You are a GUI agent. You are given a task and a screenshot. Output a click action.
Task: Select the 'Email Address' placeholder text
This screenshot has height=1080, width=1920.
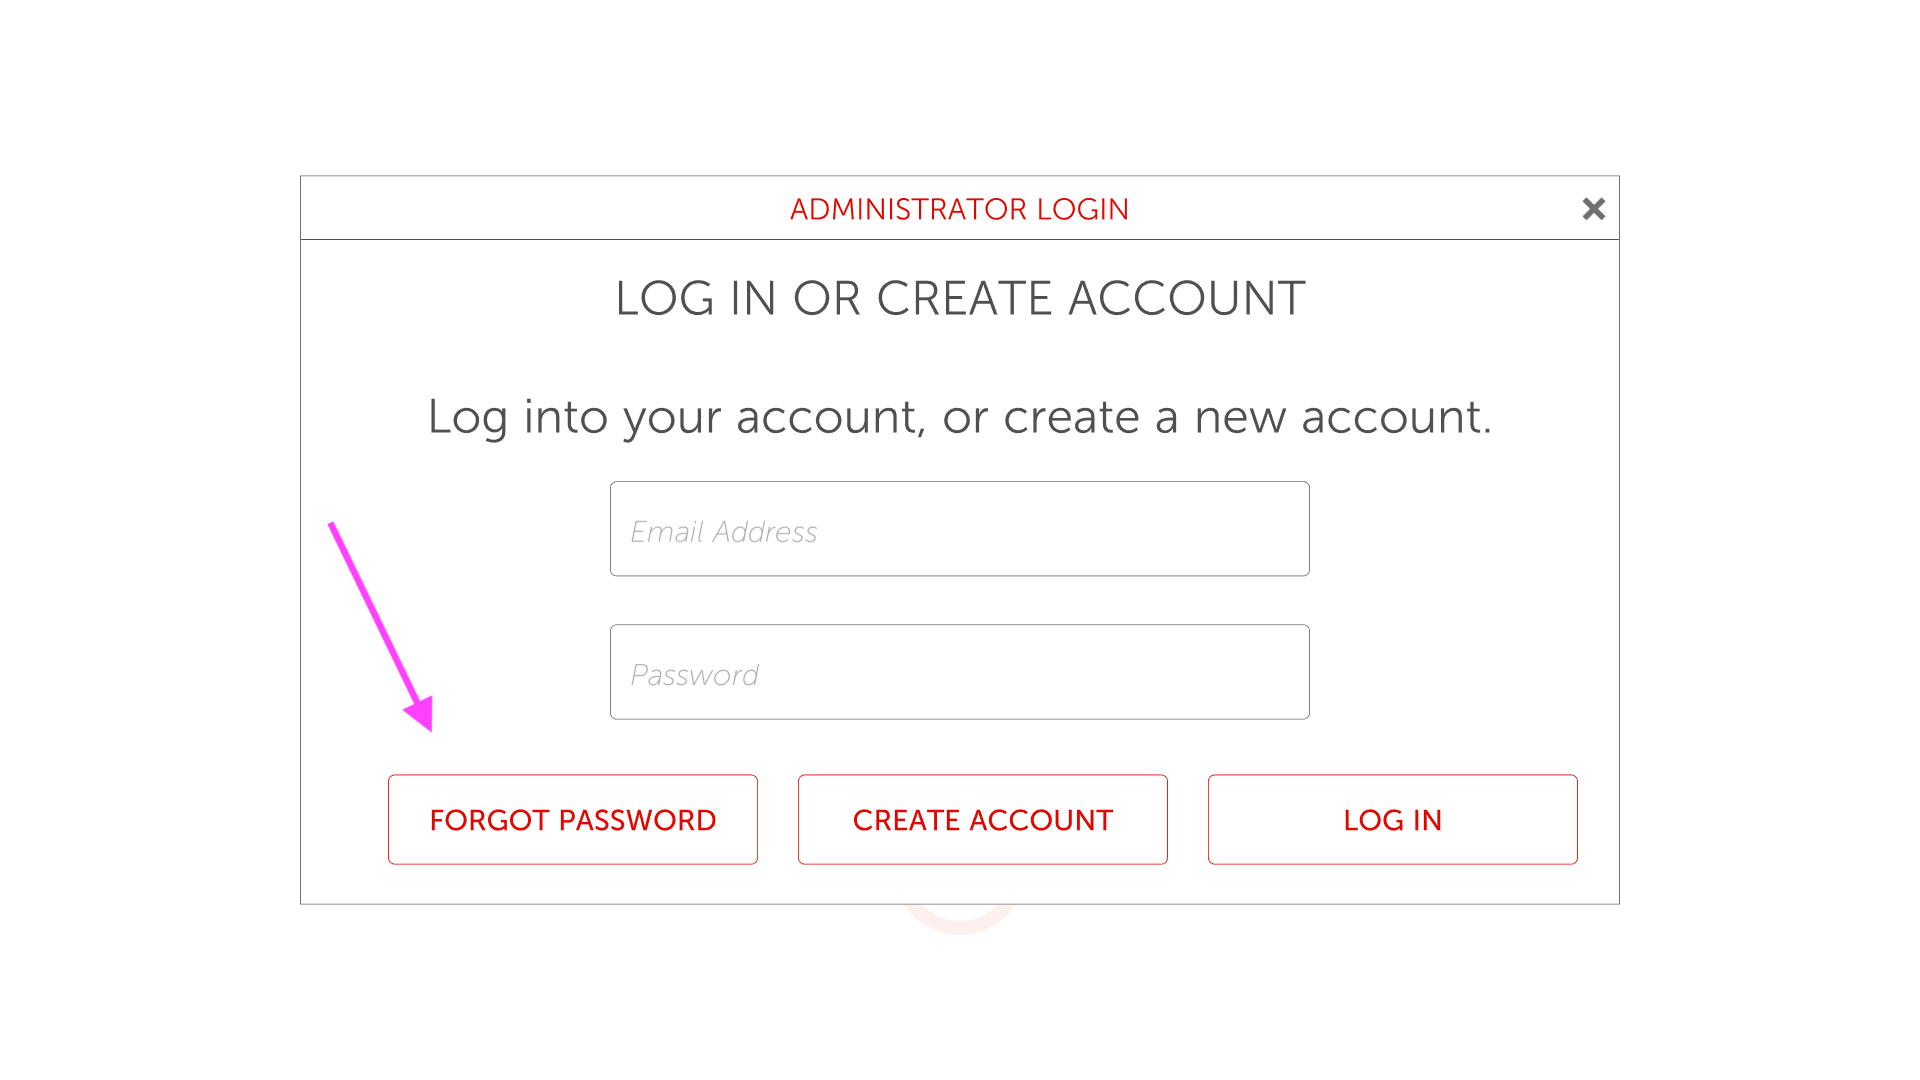(x=723, y=532)
